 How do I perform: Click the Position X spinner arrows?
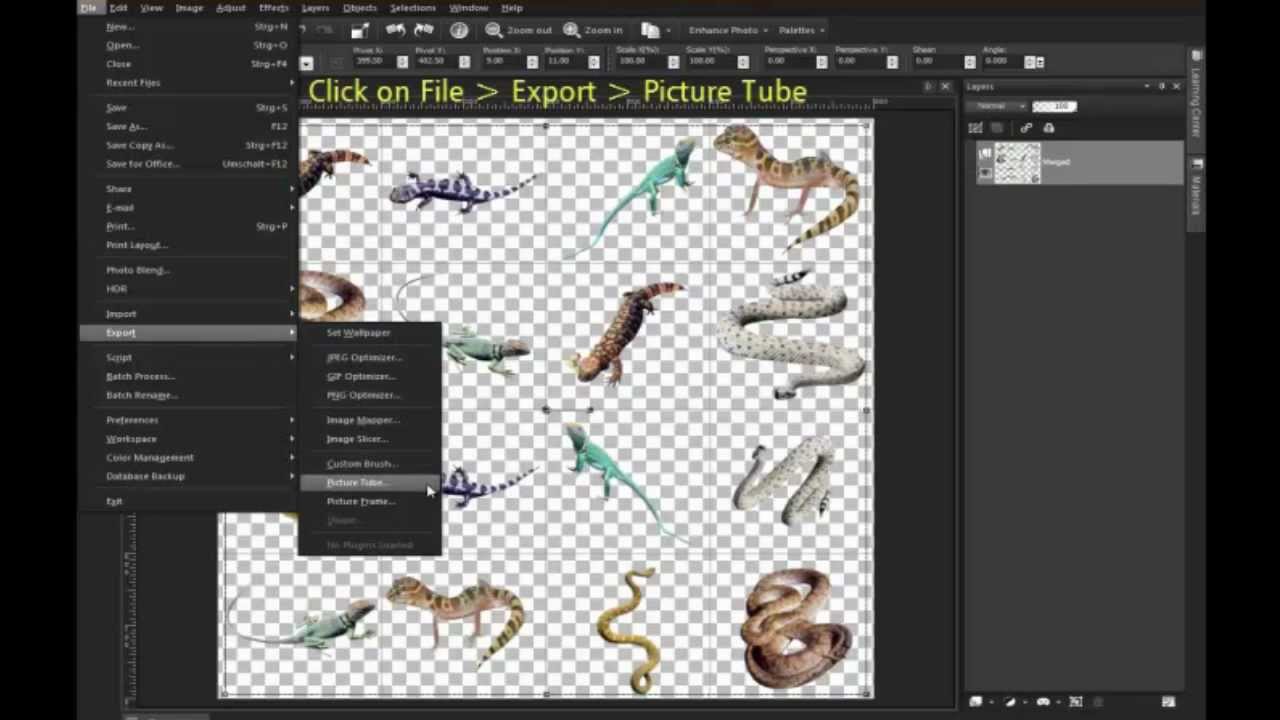[x=532, y=62]
